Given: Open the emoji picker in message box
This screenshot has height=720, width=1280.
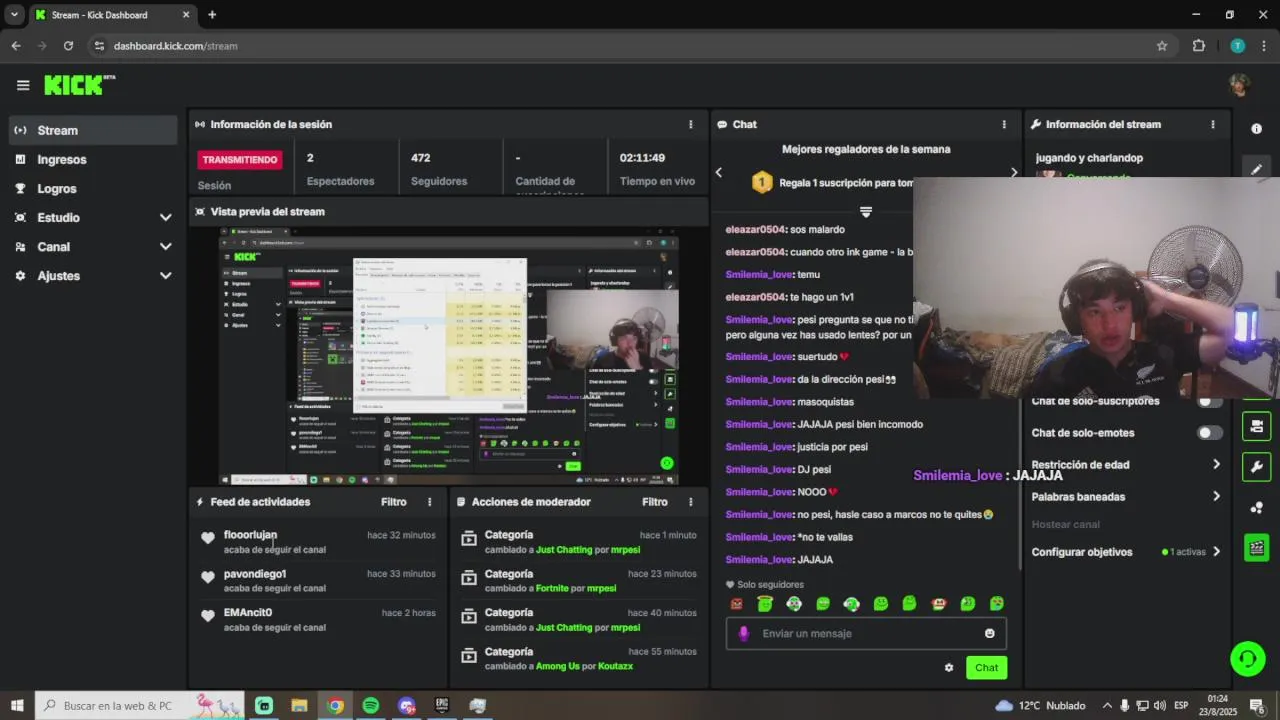Looking at the screenshot, I should pyautogui.click(x=990, y=633).
